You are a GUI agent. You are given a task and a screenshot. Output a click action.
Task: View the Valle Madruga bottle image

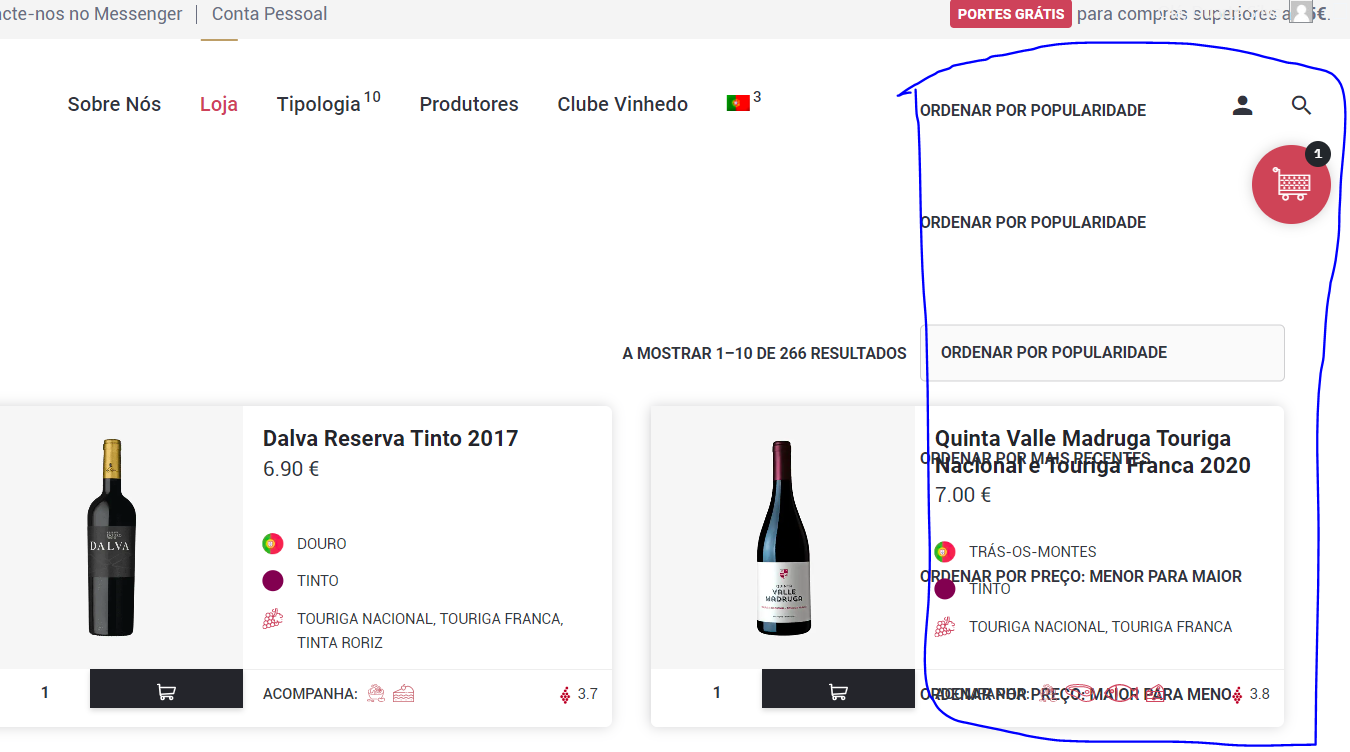click(783, 538)
